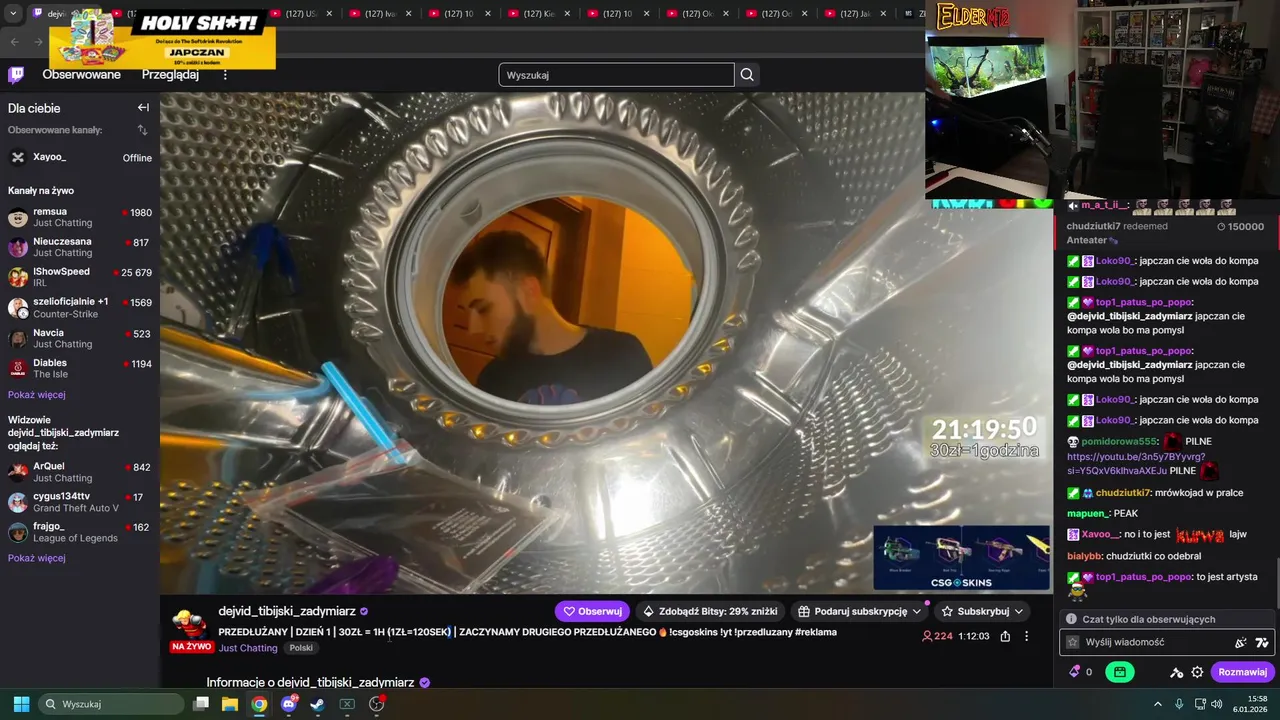Open the streamer name dejvid_tibijski_zadymiarz
1280x720 pixels.
pos(287,611)
